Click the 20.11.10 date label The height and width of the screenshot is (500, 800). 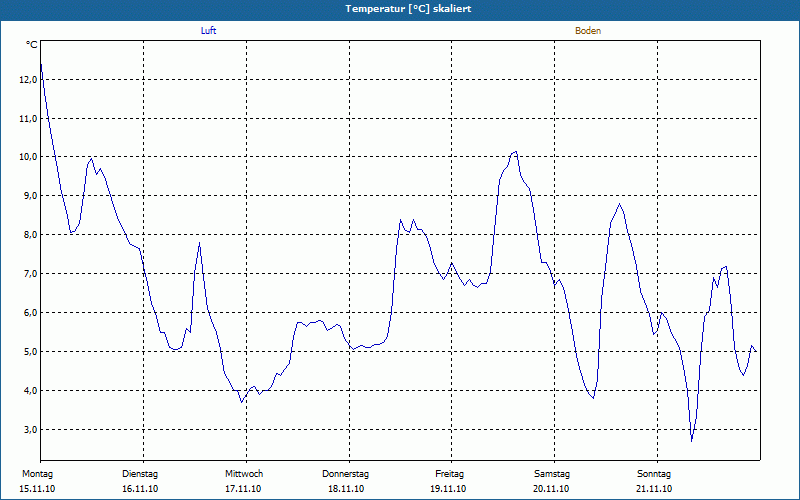point(551,489)
